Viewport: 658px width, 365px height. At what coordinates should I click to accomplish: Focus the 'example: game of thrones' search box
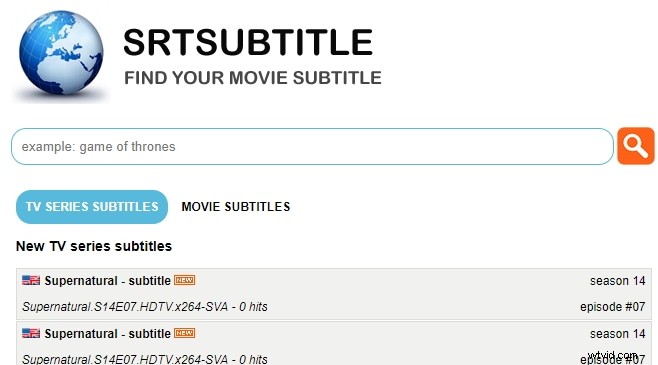[312, 146]
